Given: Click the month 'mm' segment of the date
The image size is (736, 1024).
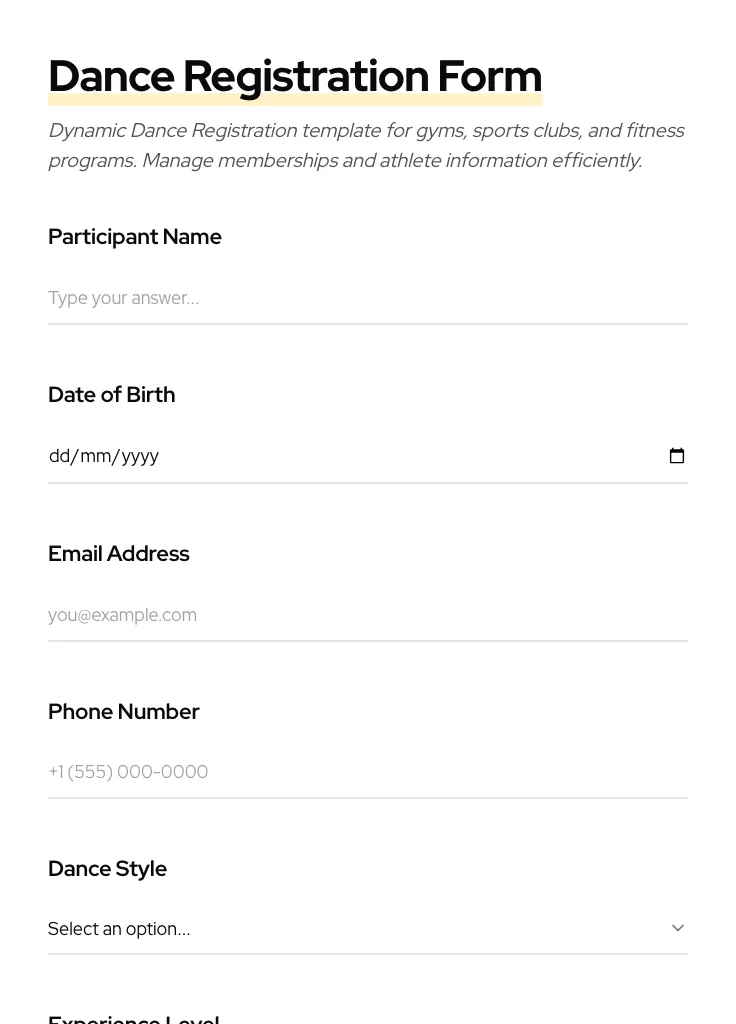Looking at the screenshot, I should (95, 456).
